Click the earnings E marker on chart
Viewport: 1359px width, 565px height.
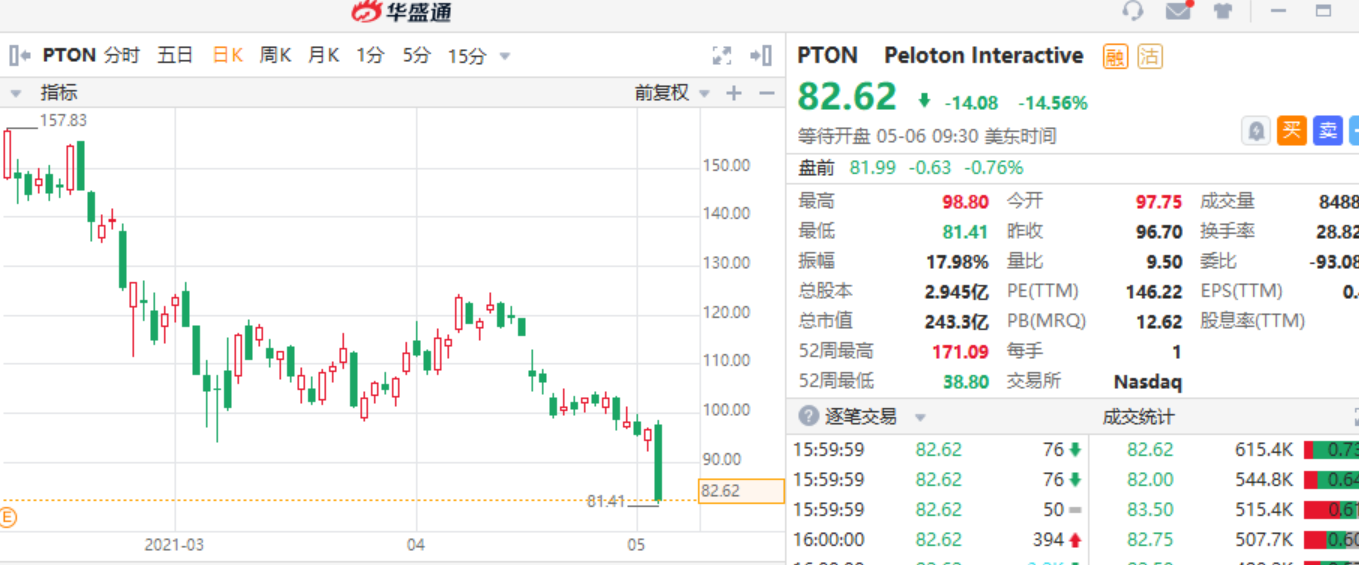8,517
